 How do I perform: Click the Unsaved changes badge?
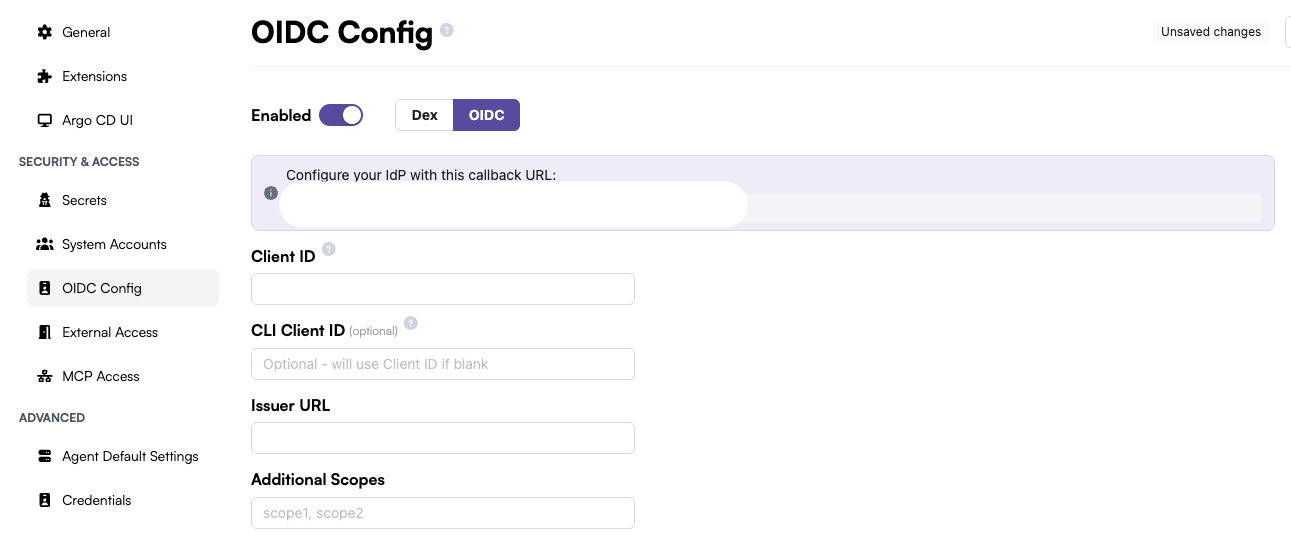1211,32
